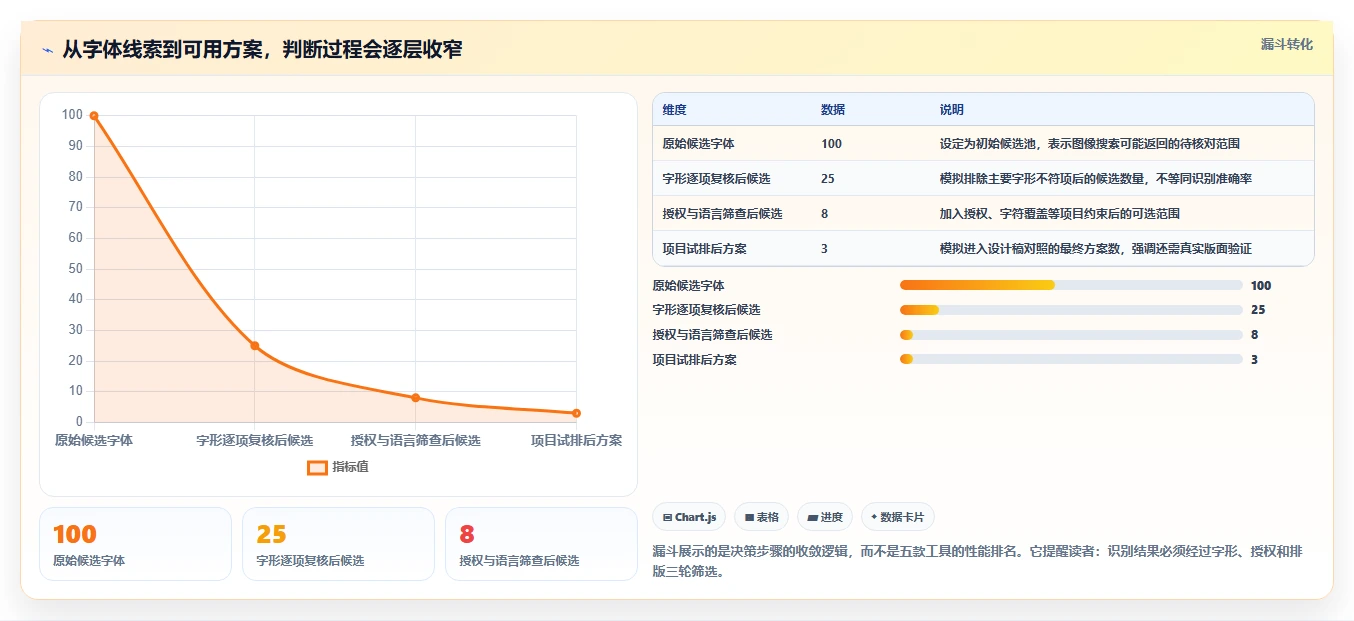
Task: Click x-axis label 字形逐项复核后候选 in chart
Action: coord(255,440)
